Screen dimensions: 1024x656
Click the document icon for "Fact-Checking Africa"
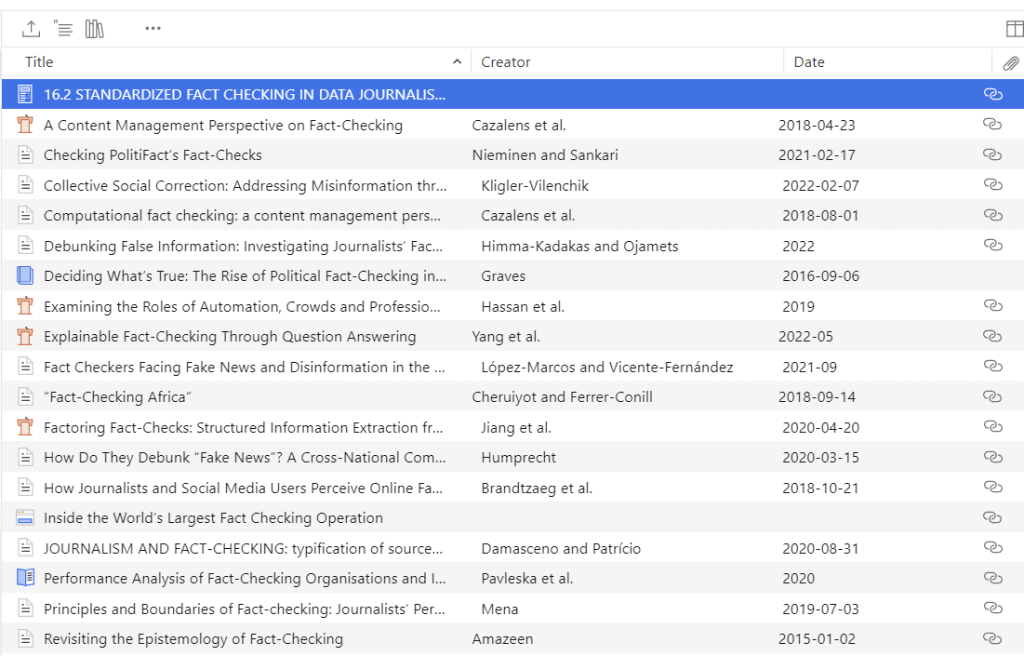[25, 397]
